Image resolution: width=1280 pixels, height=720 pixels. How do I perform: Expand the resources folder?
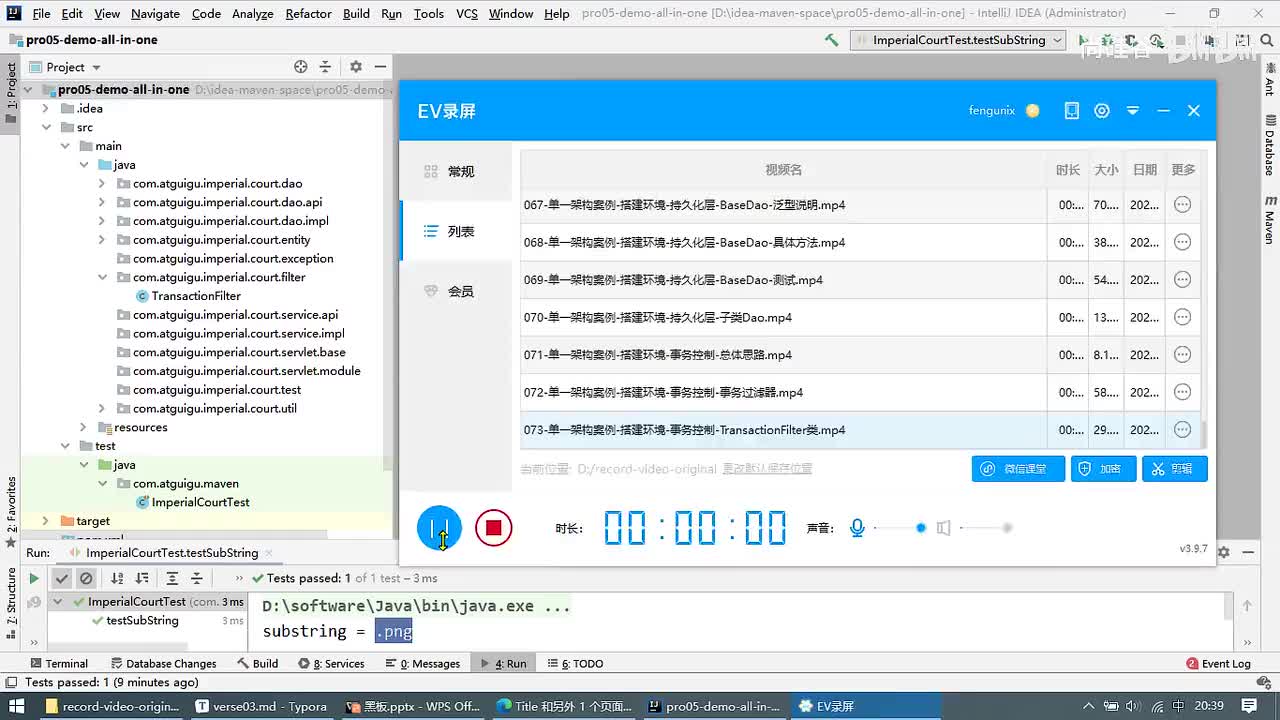coord(84,427)
